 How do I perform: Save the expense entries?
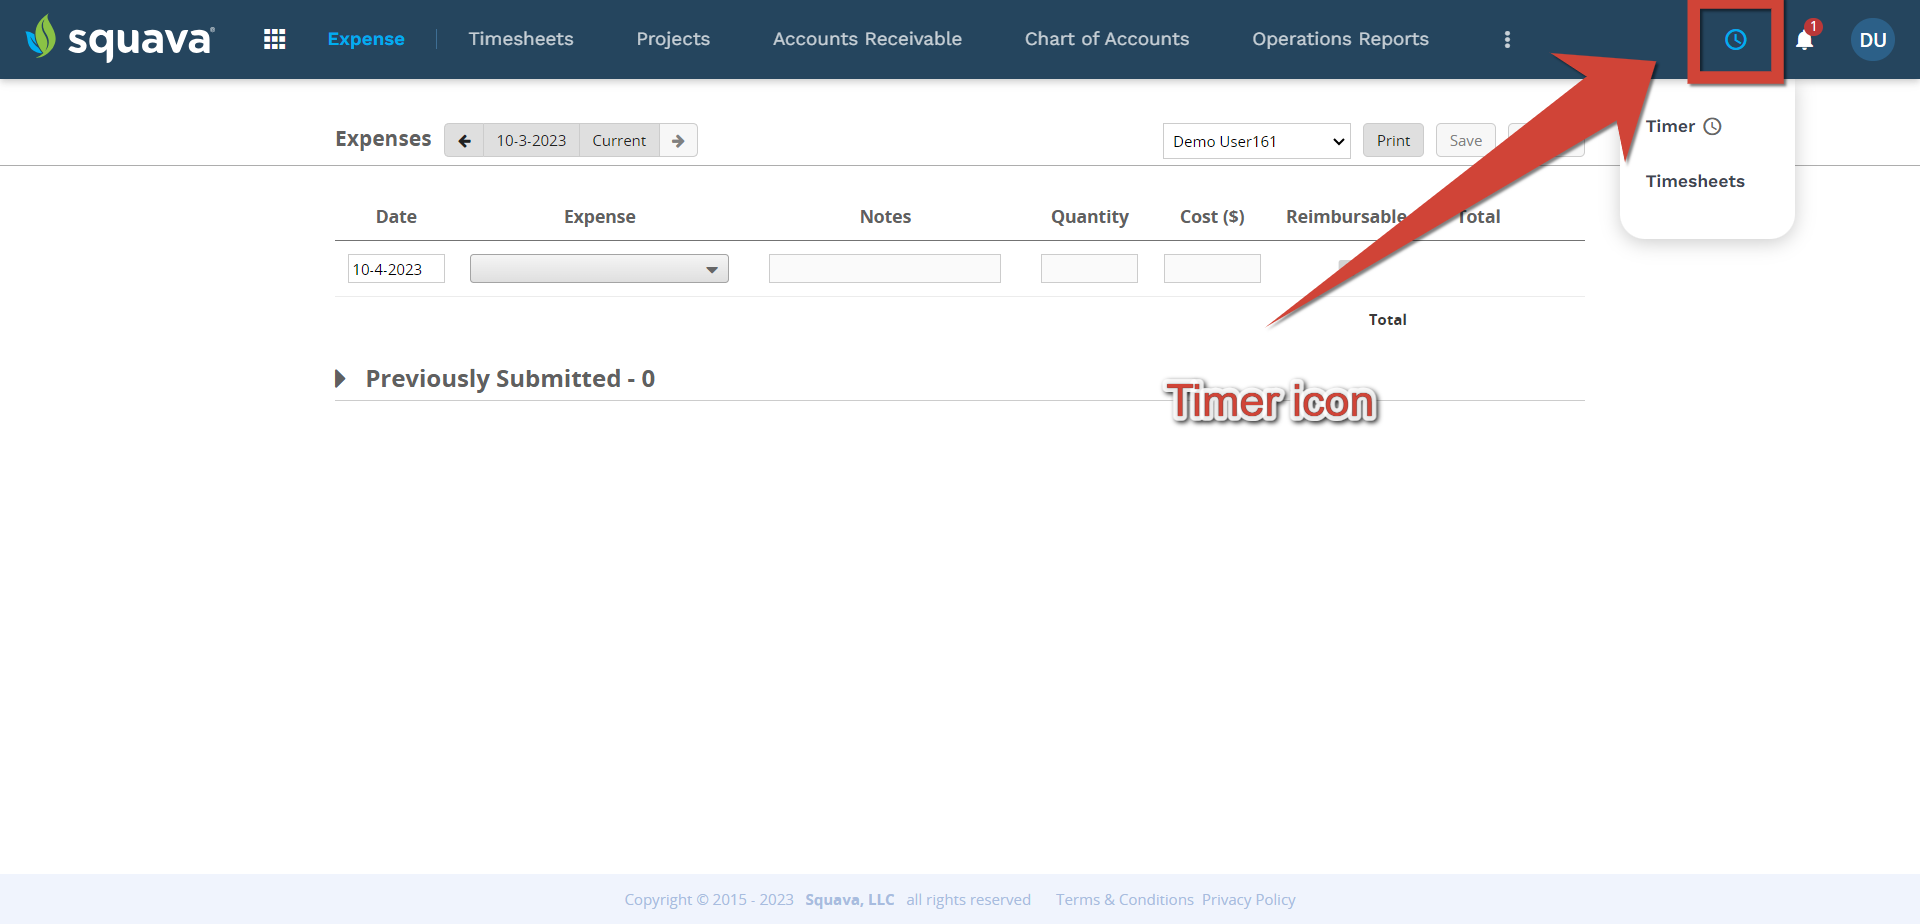[x=1465, y=140]
